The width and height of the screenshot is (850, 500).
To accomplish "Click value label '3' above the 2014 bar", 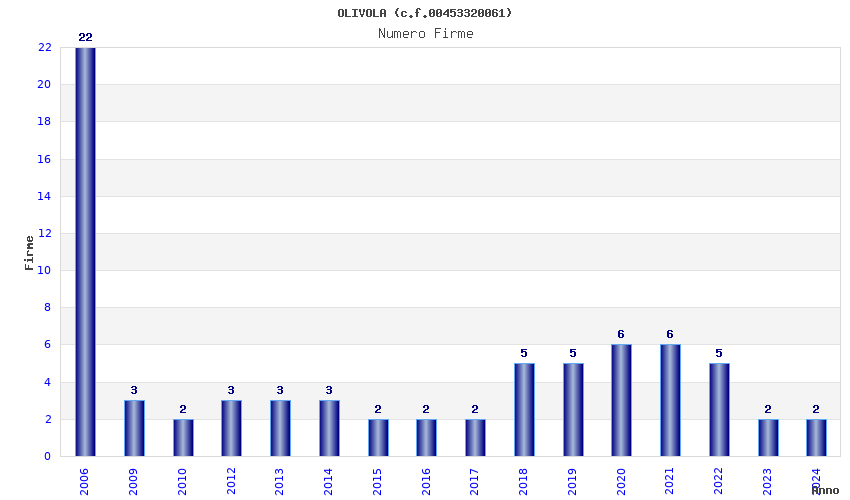I will pos(329,390).
